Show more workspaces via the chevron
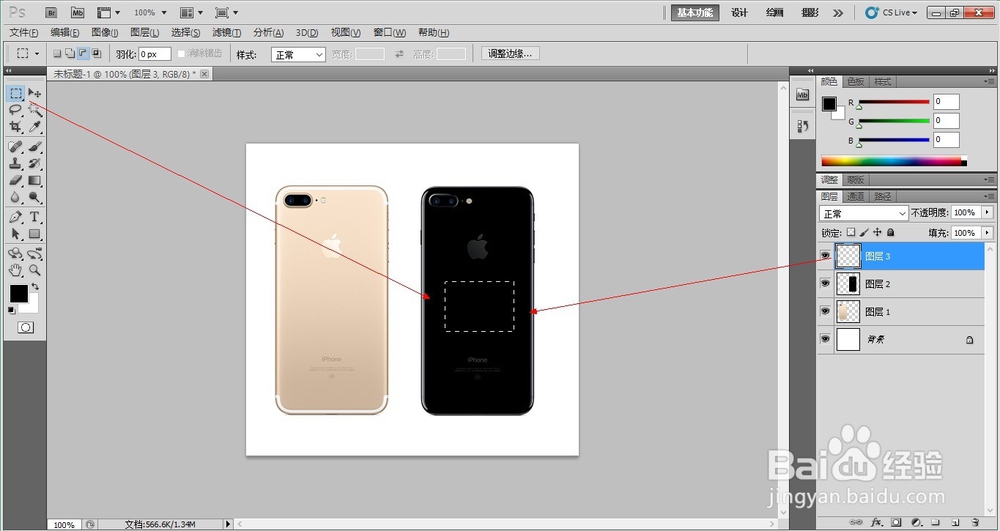1000x531 pixels. pyautogui.click(x=838, y=12)
